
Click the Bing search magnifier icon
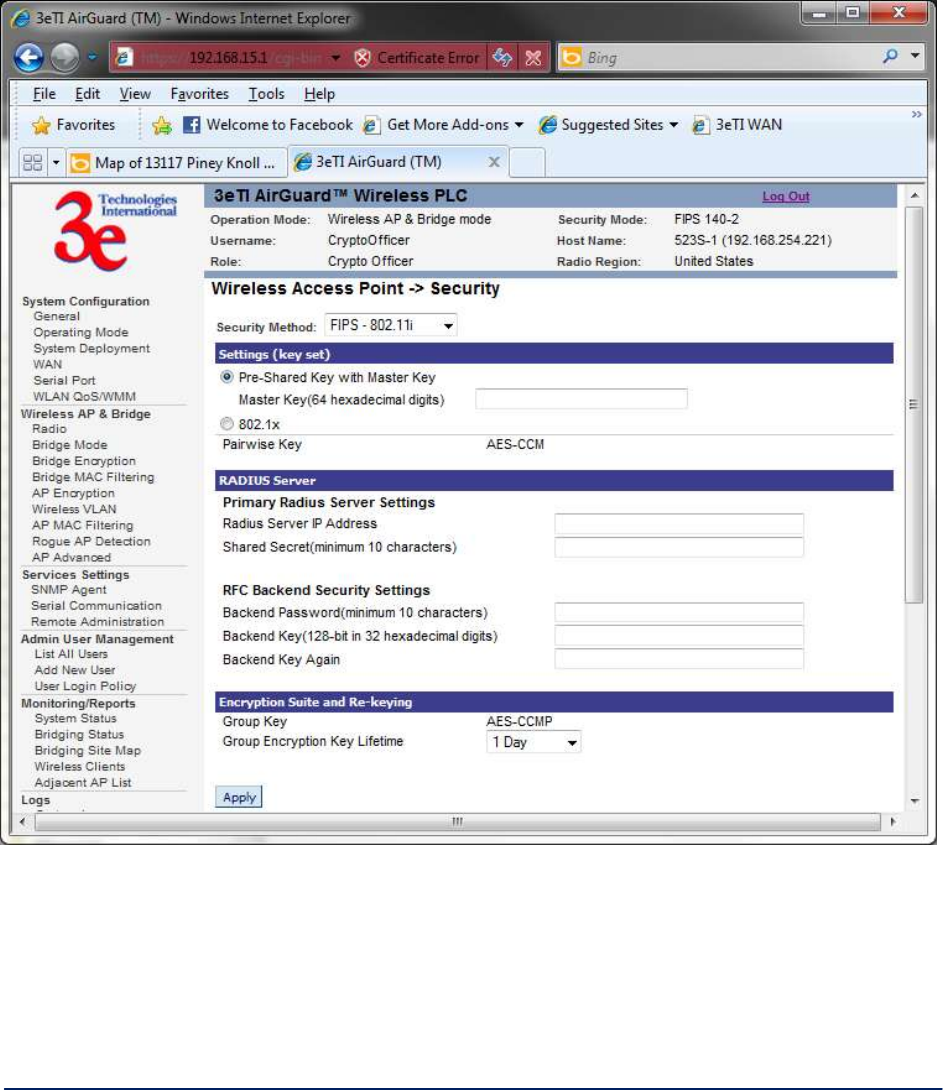tap(890, 56)
